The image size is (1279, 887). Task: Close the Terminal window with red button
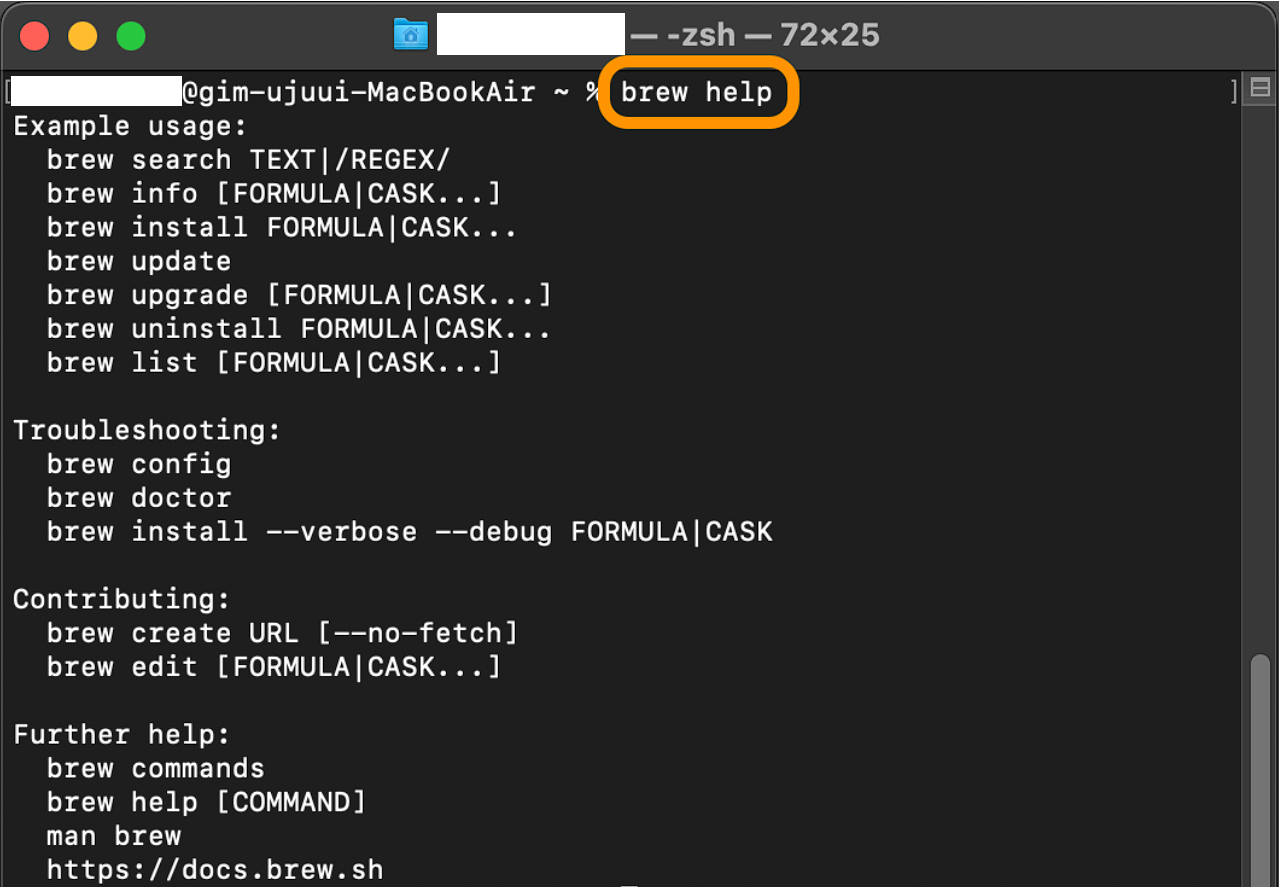coord(35,36)
